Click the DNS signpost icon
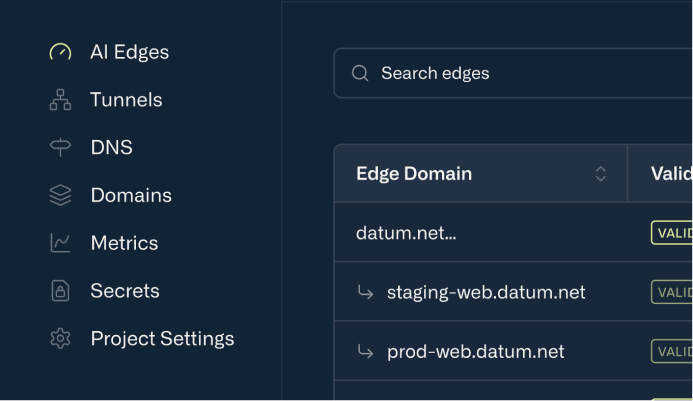Image resolution: width=693 pixels, height=401 pixels. click(60, 147)
